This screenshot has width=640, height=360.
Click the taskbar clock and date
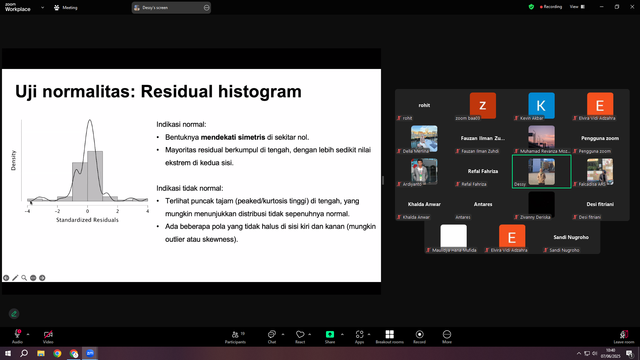tap(610, 353)
